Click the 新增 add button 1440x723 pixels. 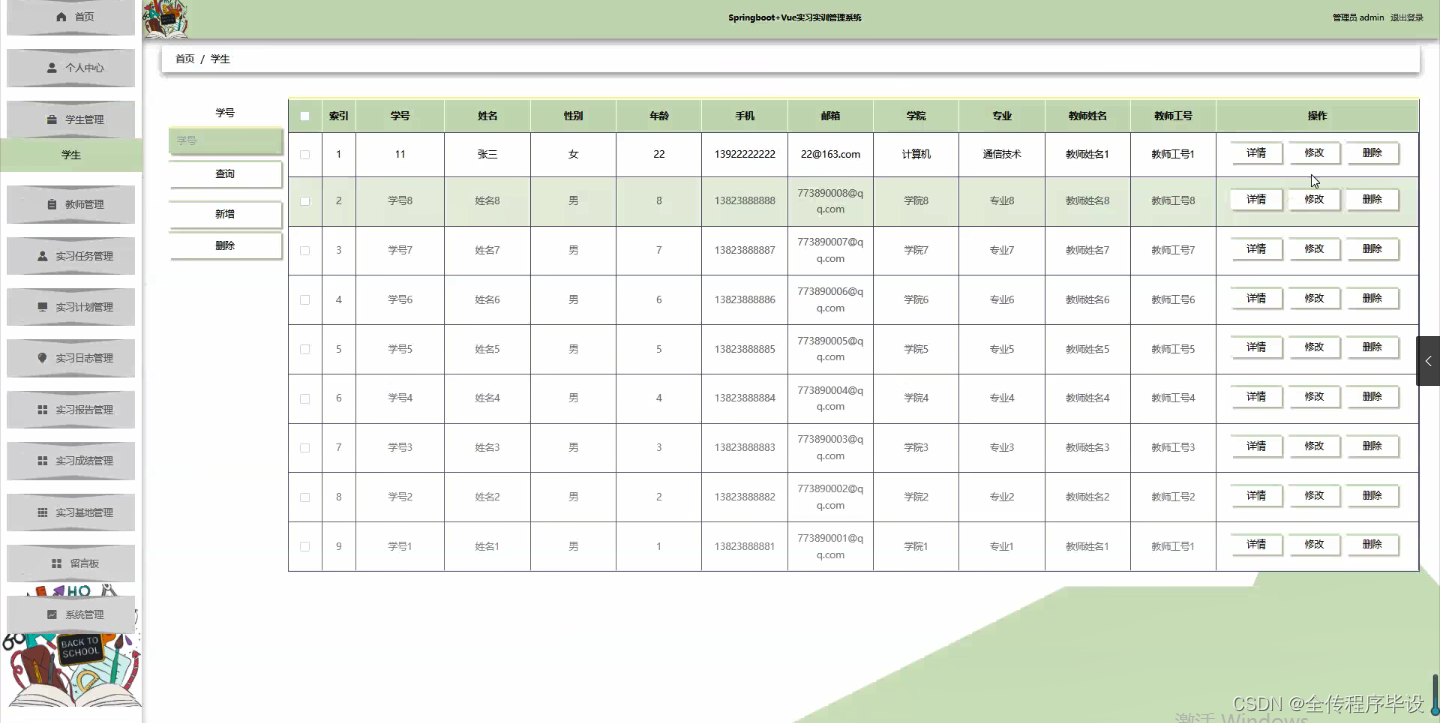tap(226, 214)
